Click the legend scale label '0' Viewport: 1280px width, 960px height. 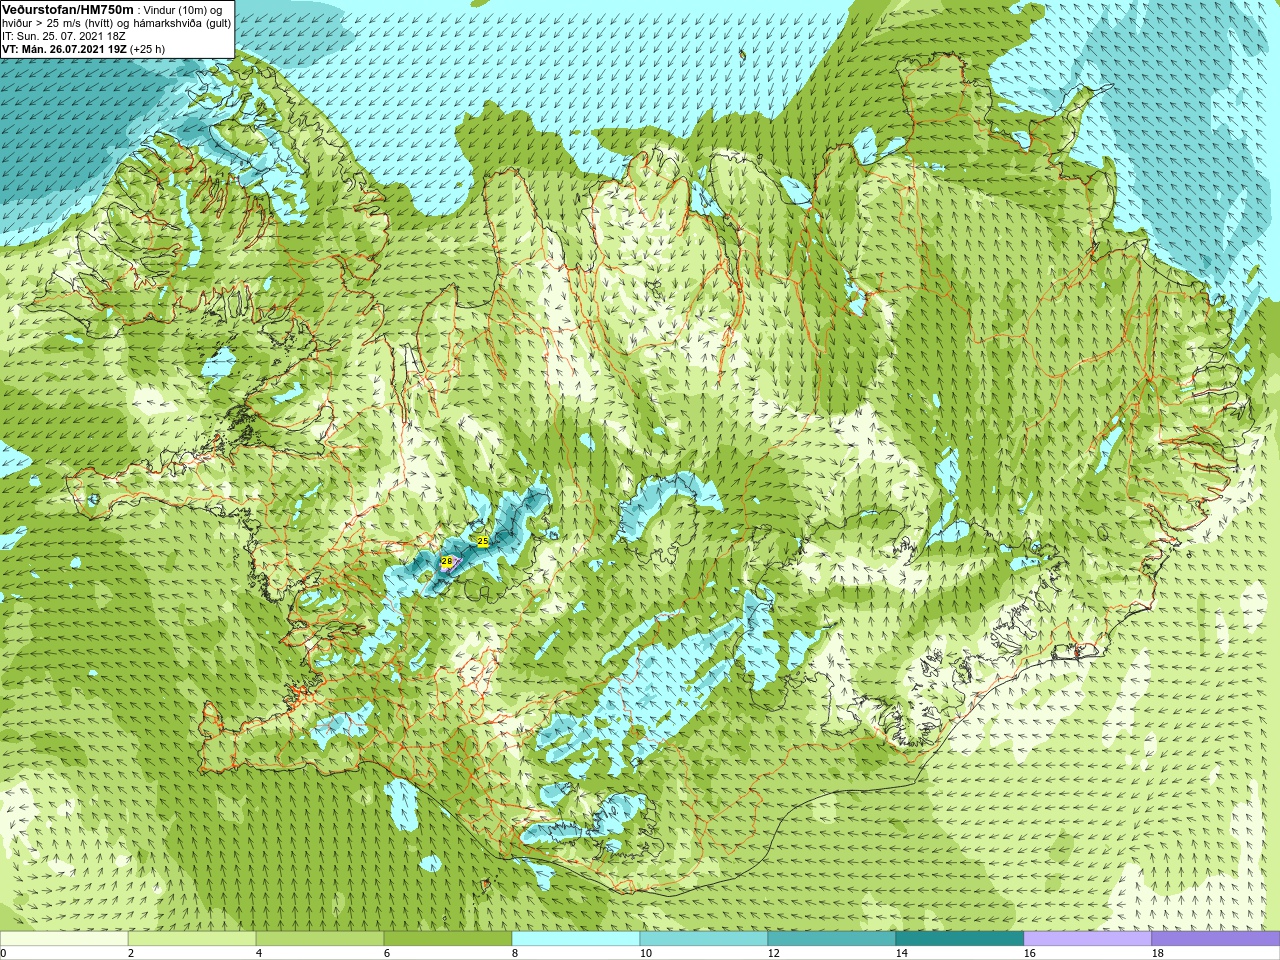[3, 953]
